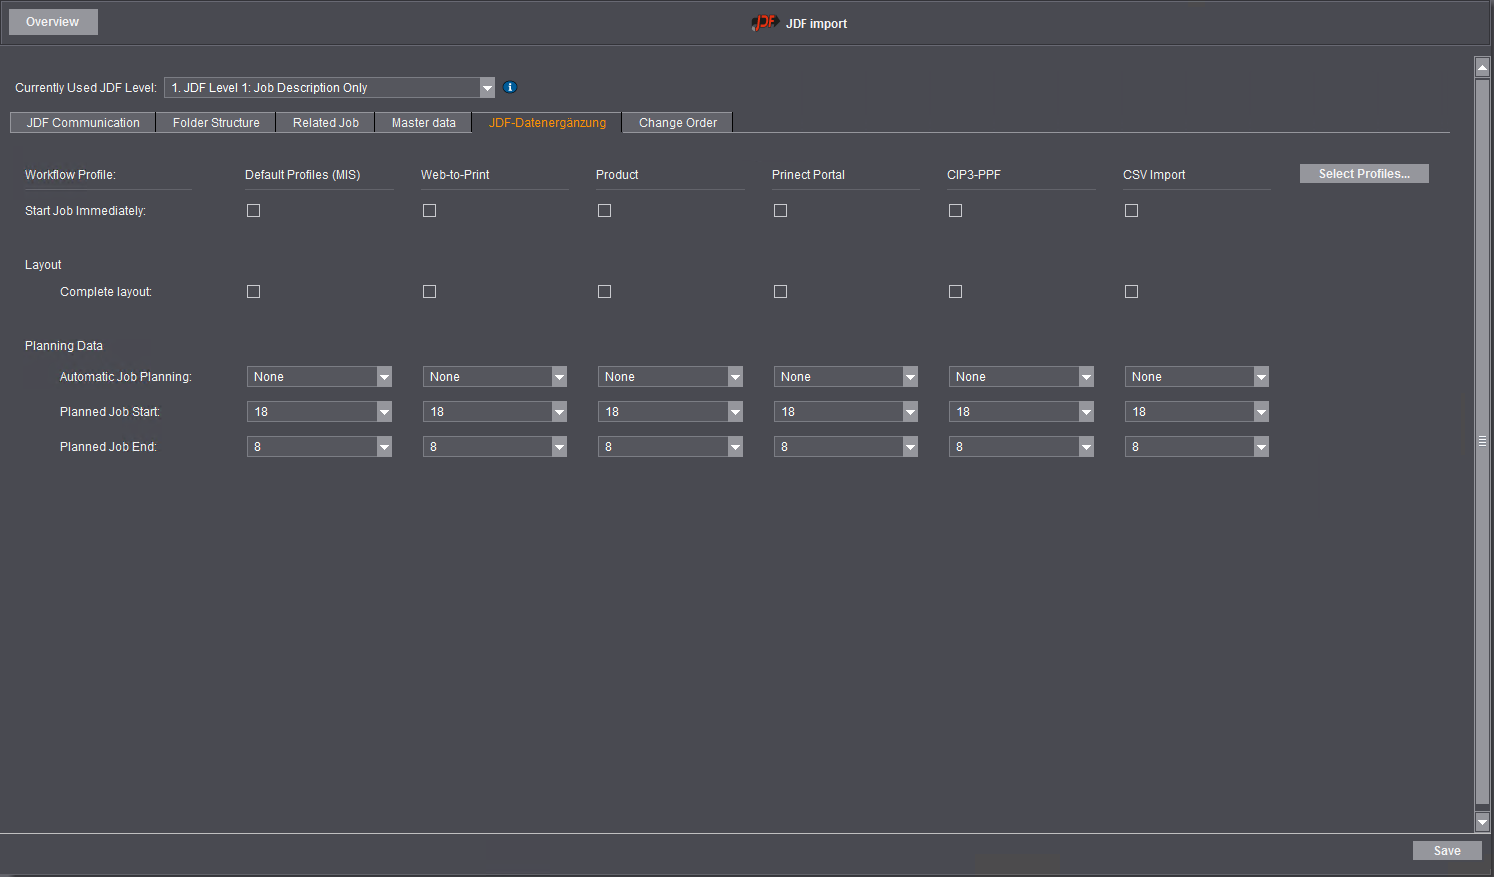Tick Complete layout under Prinect Portal

(780, 292)
